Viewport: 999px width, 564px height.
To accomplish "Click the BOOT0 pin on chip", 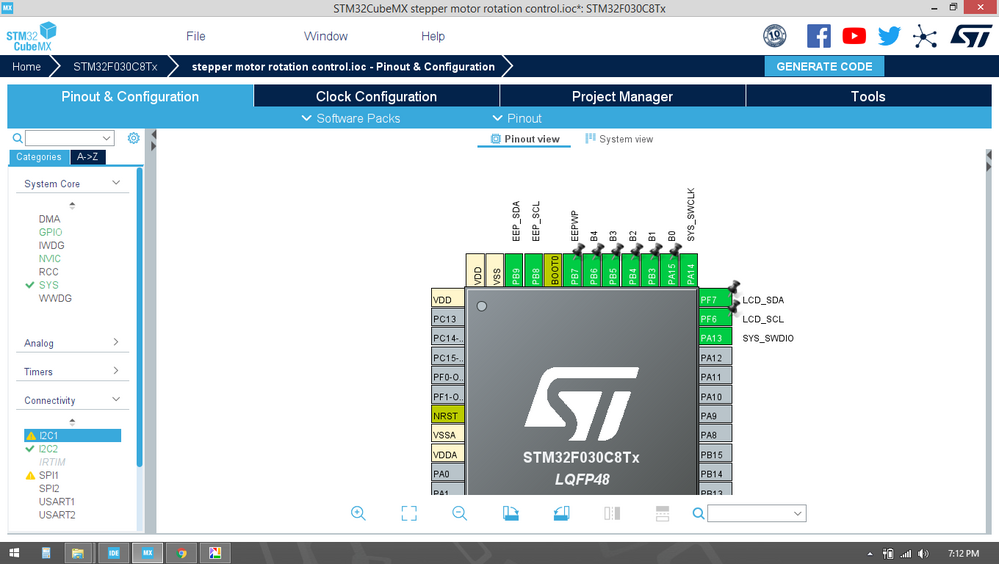I will [553, 270].
